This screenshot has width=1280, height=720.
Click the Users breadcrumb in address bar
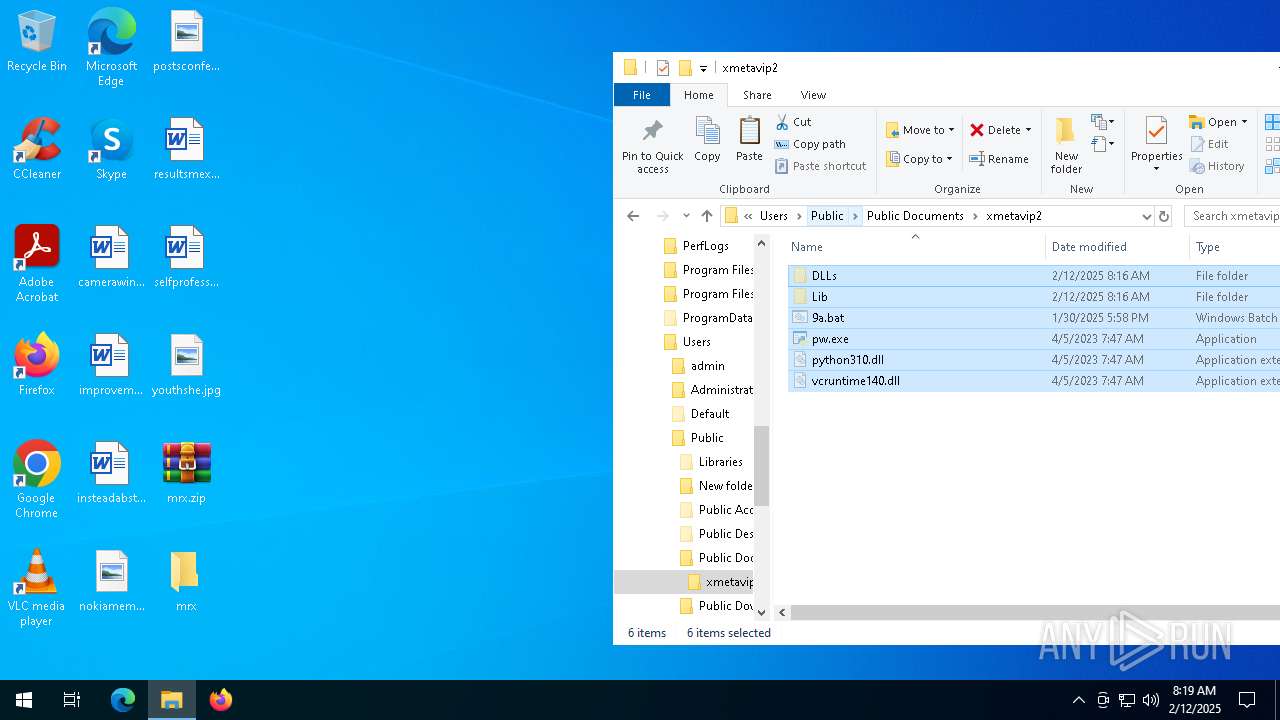[x=773, y=216]
